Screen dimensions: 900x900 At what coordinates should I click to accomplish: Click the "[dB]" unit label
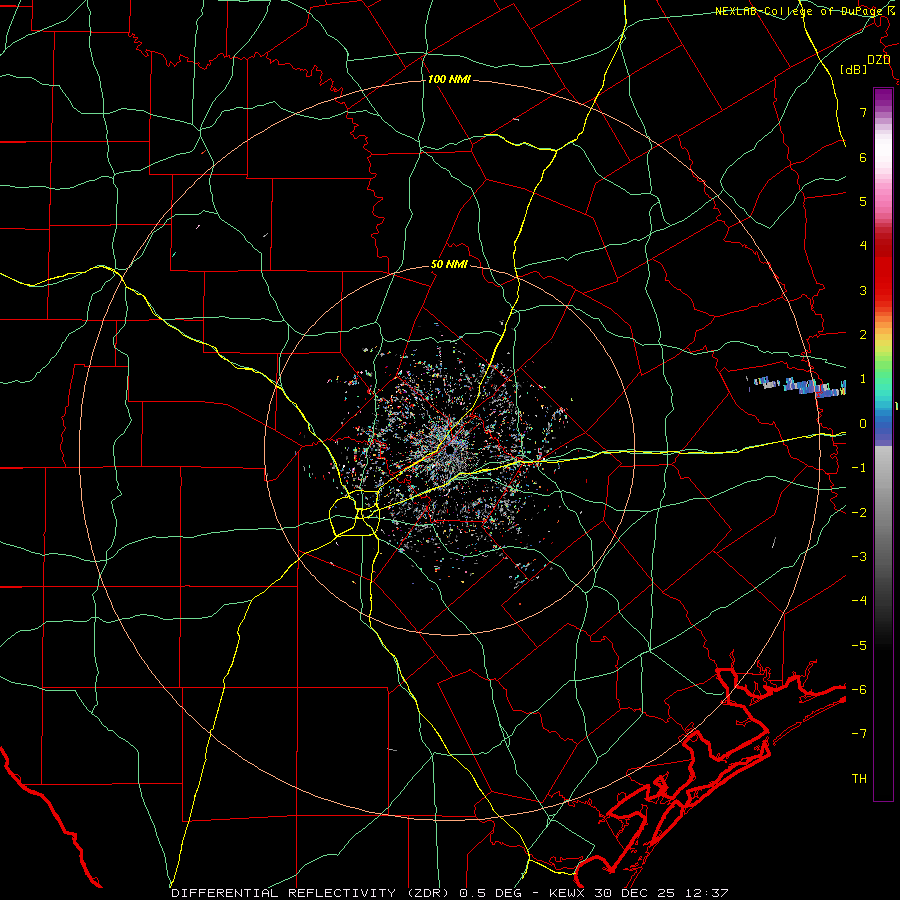pos(854,69)
